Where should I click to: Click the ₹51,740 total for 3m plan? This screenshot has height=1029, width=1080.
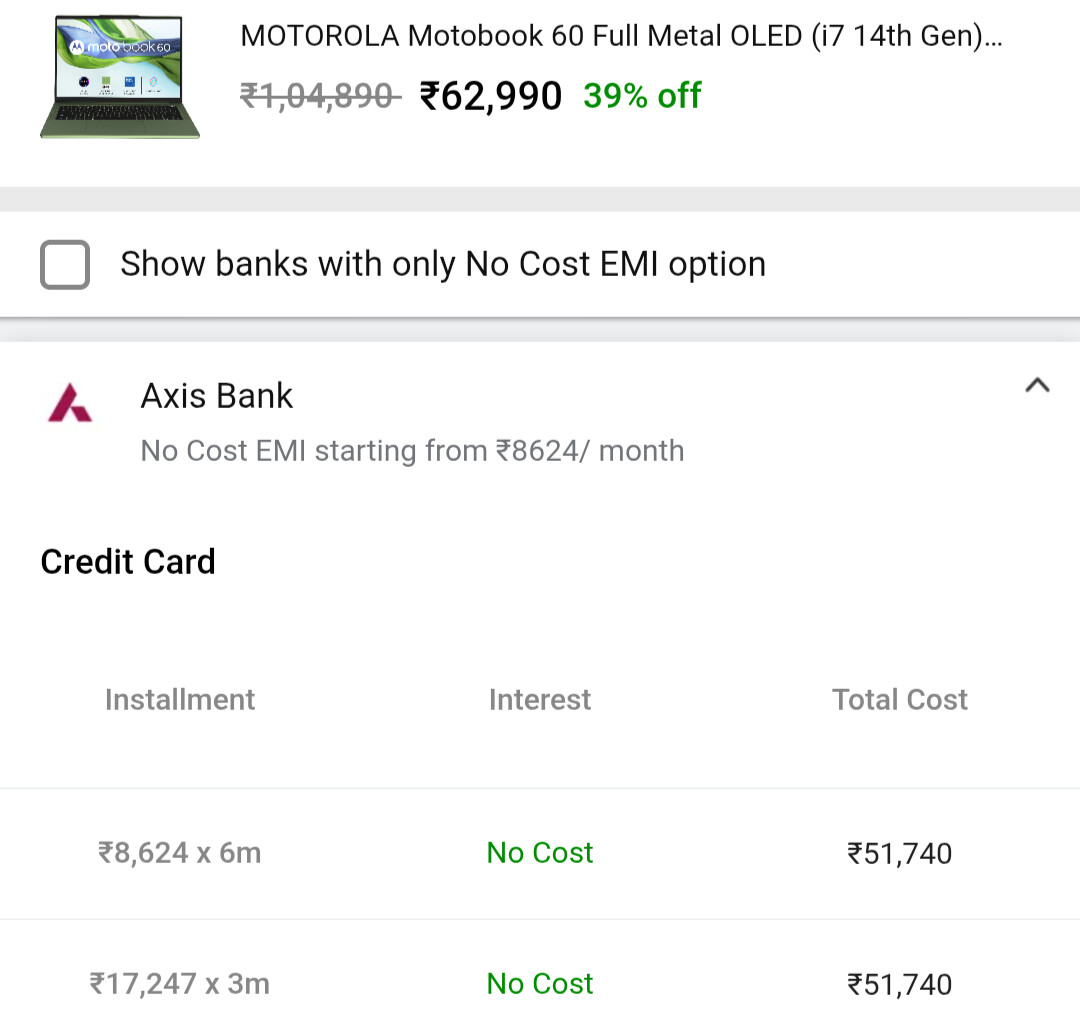tap(900, 985)
